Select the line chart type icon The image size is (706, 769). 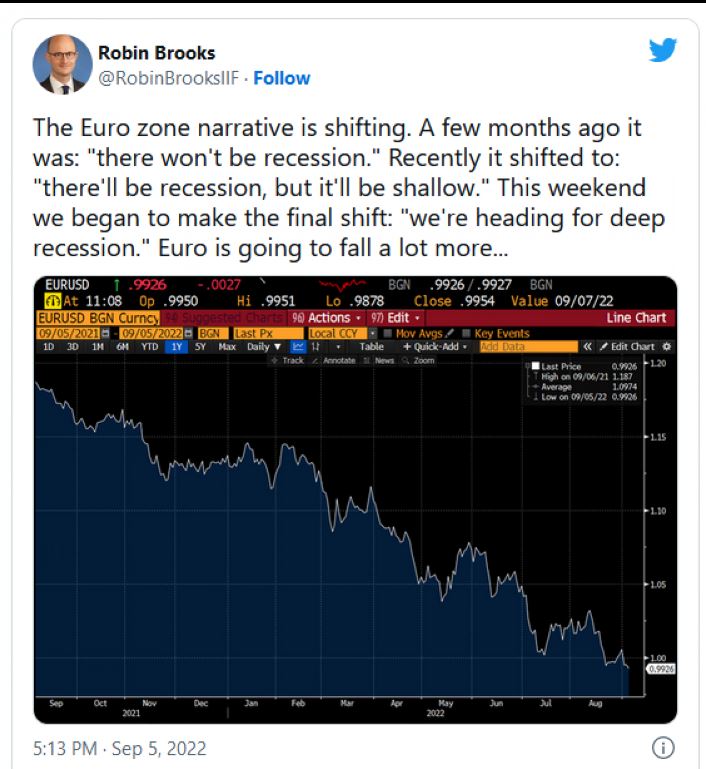point(298,347)
